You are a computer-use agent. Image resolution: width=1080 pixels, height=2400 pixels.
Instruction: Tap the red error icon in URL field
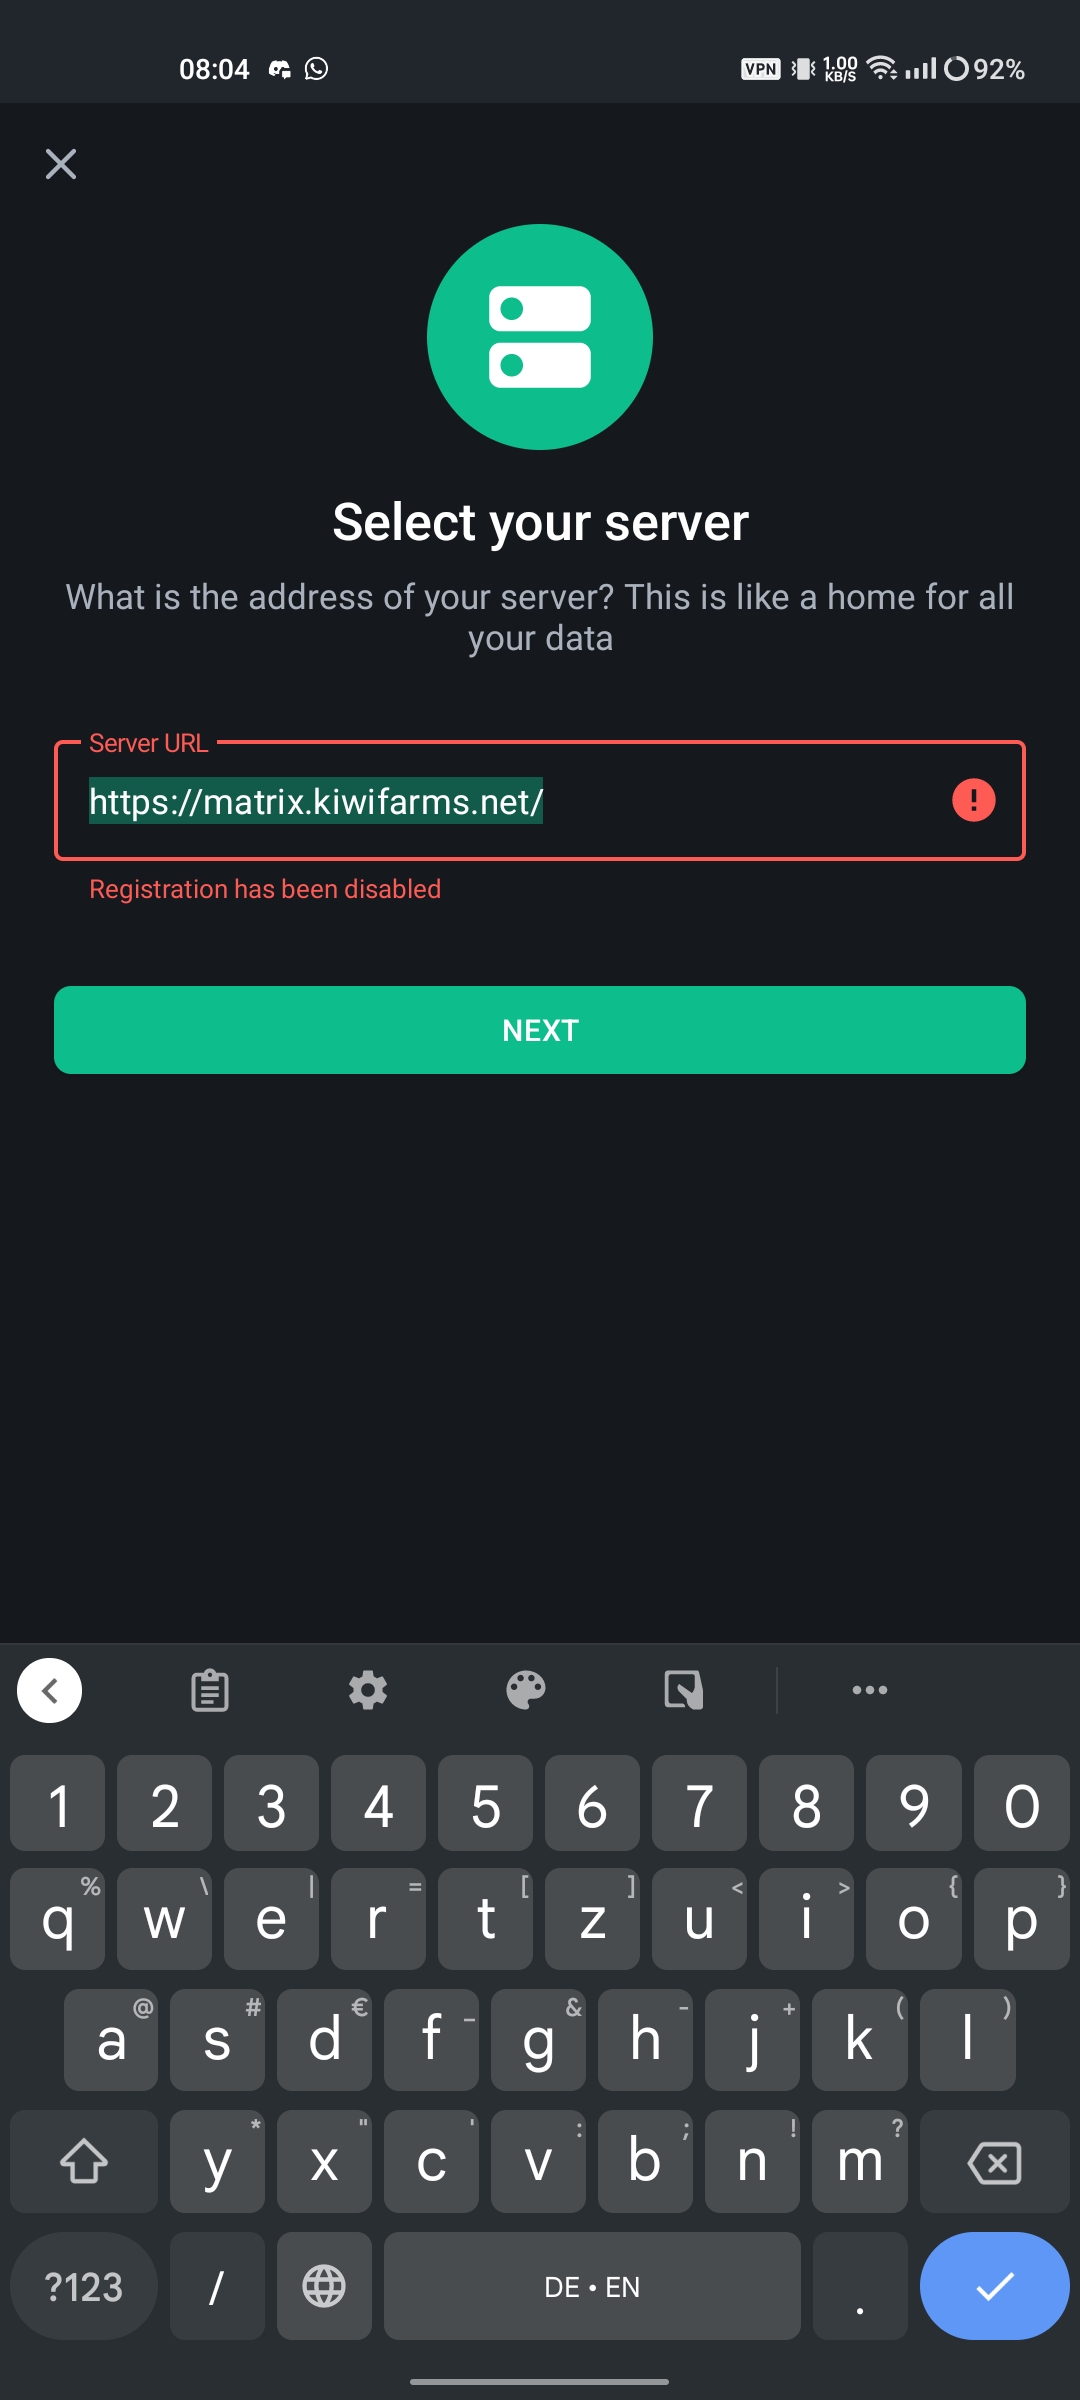pos(973,800)
